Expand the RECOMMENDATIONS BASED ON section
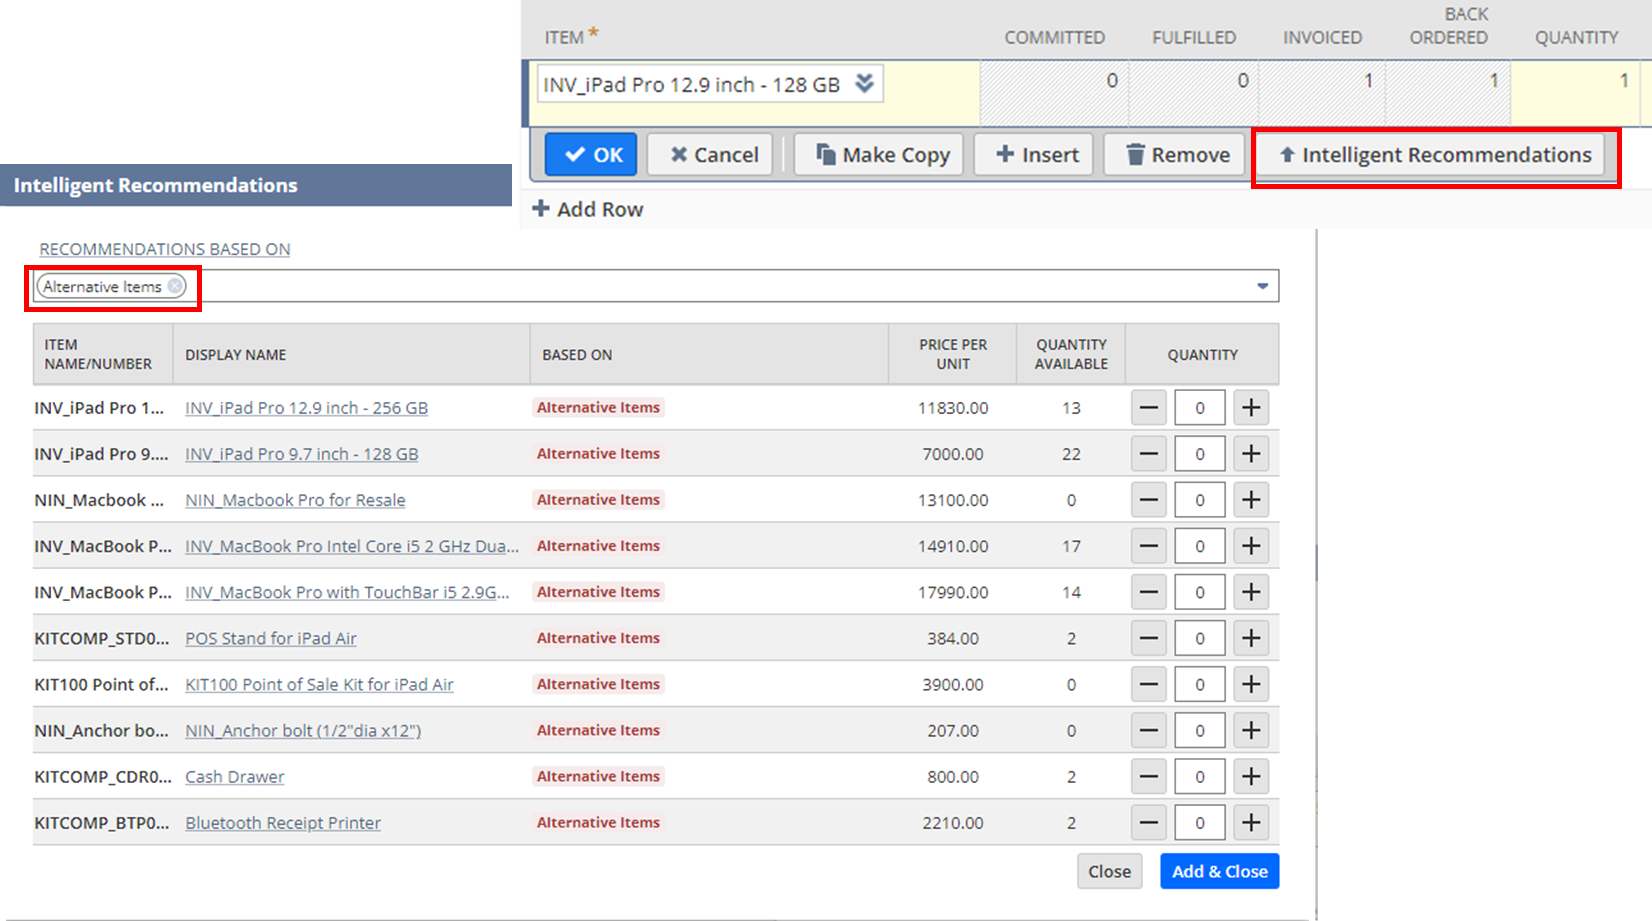 click(164, 249)
